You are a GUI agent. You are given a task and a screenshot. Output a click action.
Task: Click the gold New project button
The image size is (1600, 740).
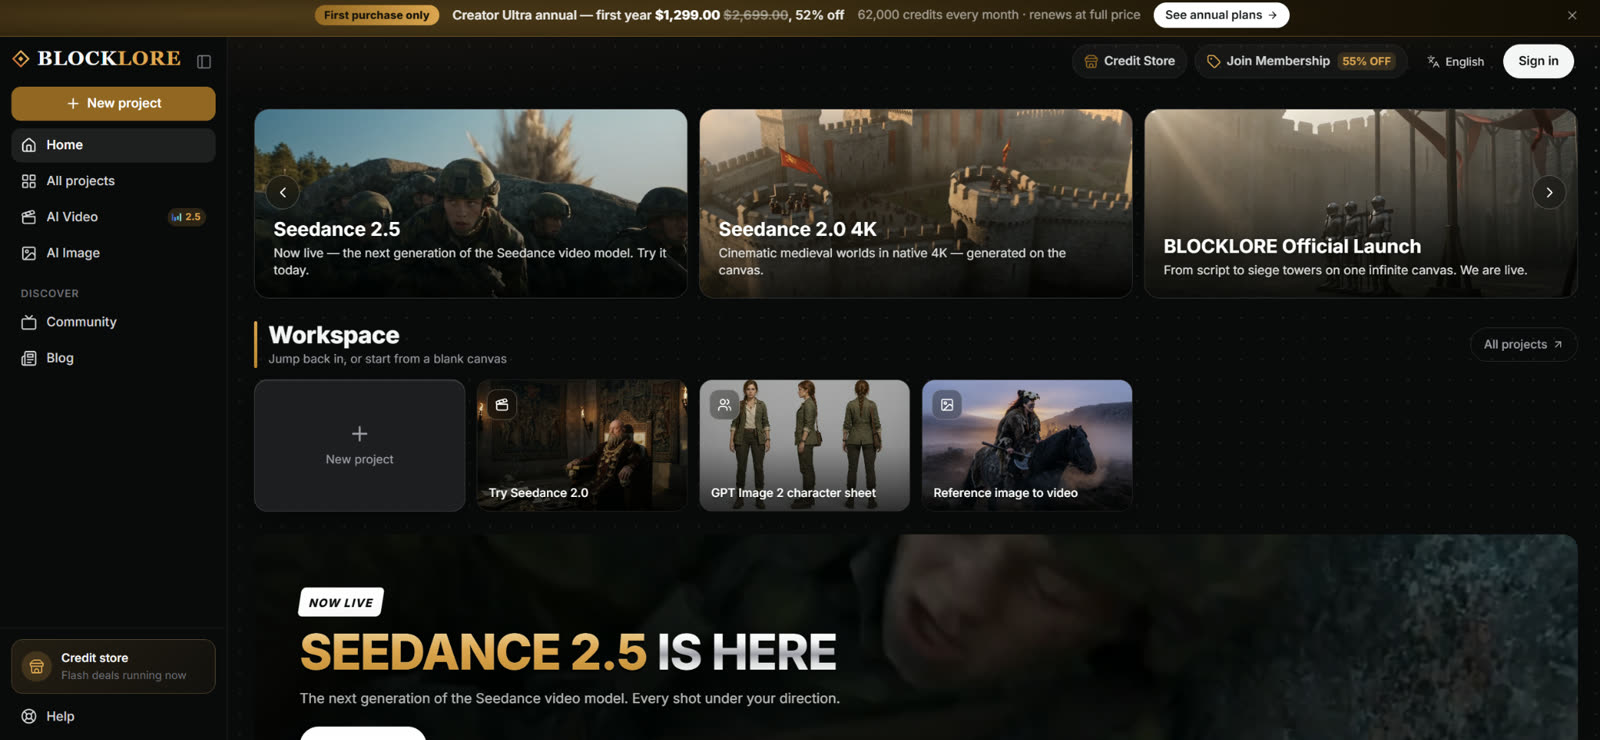click(113, 103)
